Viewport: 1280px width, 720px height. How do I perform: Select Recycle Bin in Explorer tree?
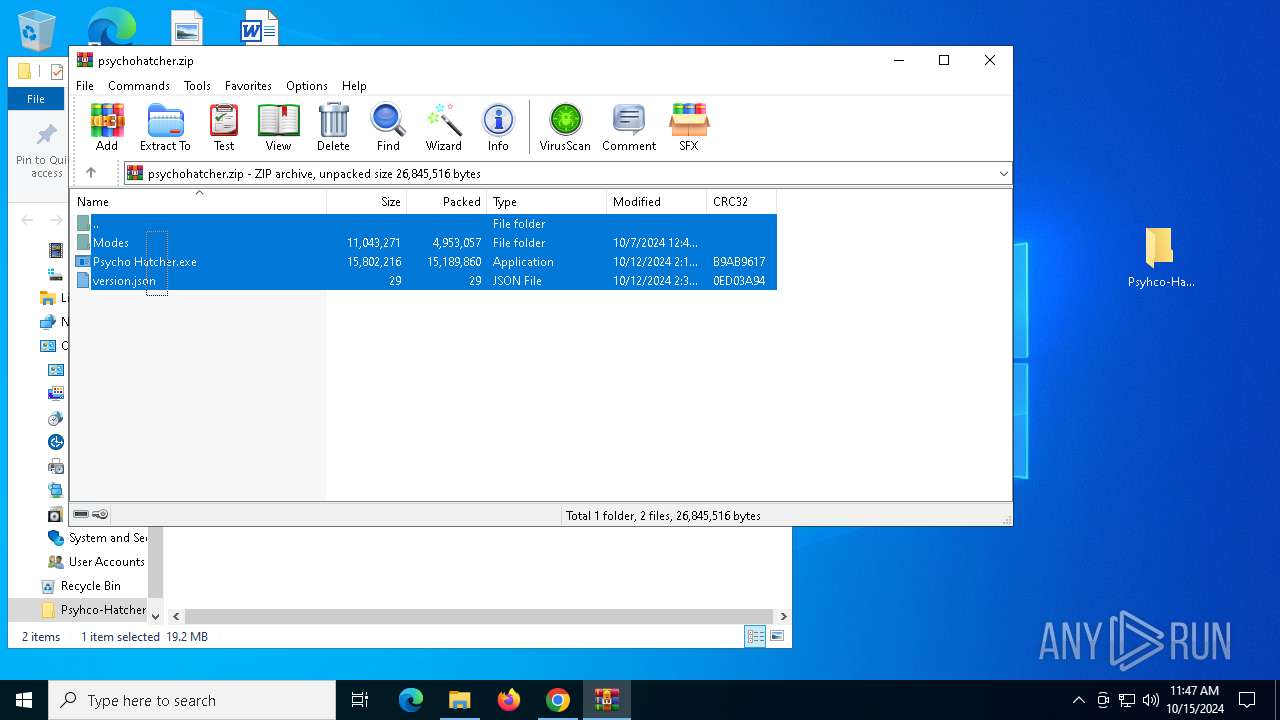click(90, 586)
